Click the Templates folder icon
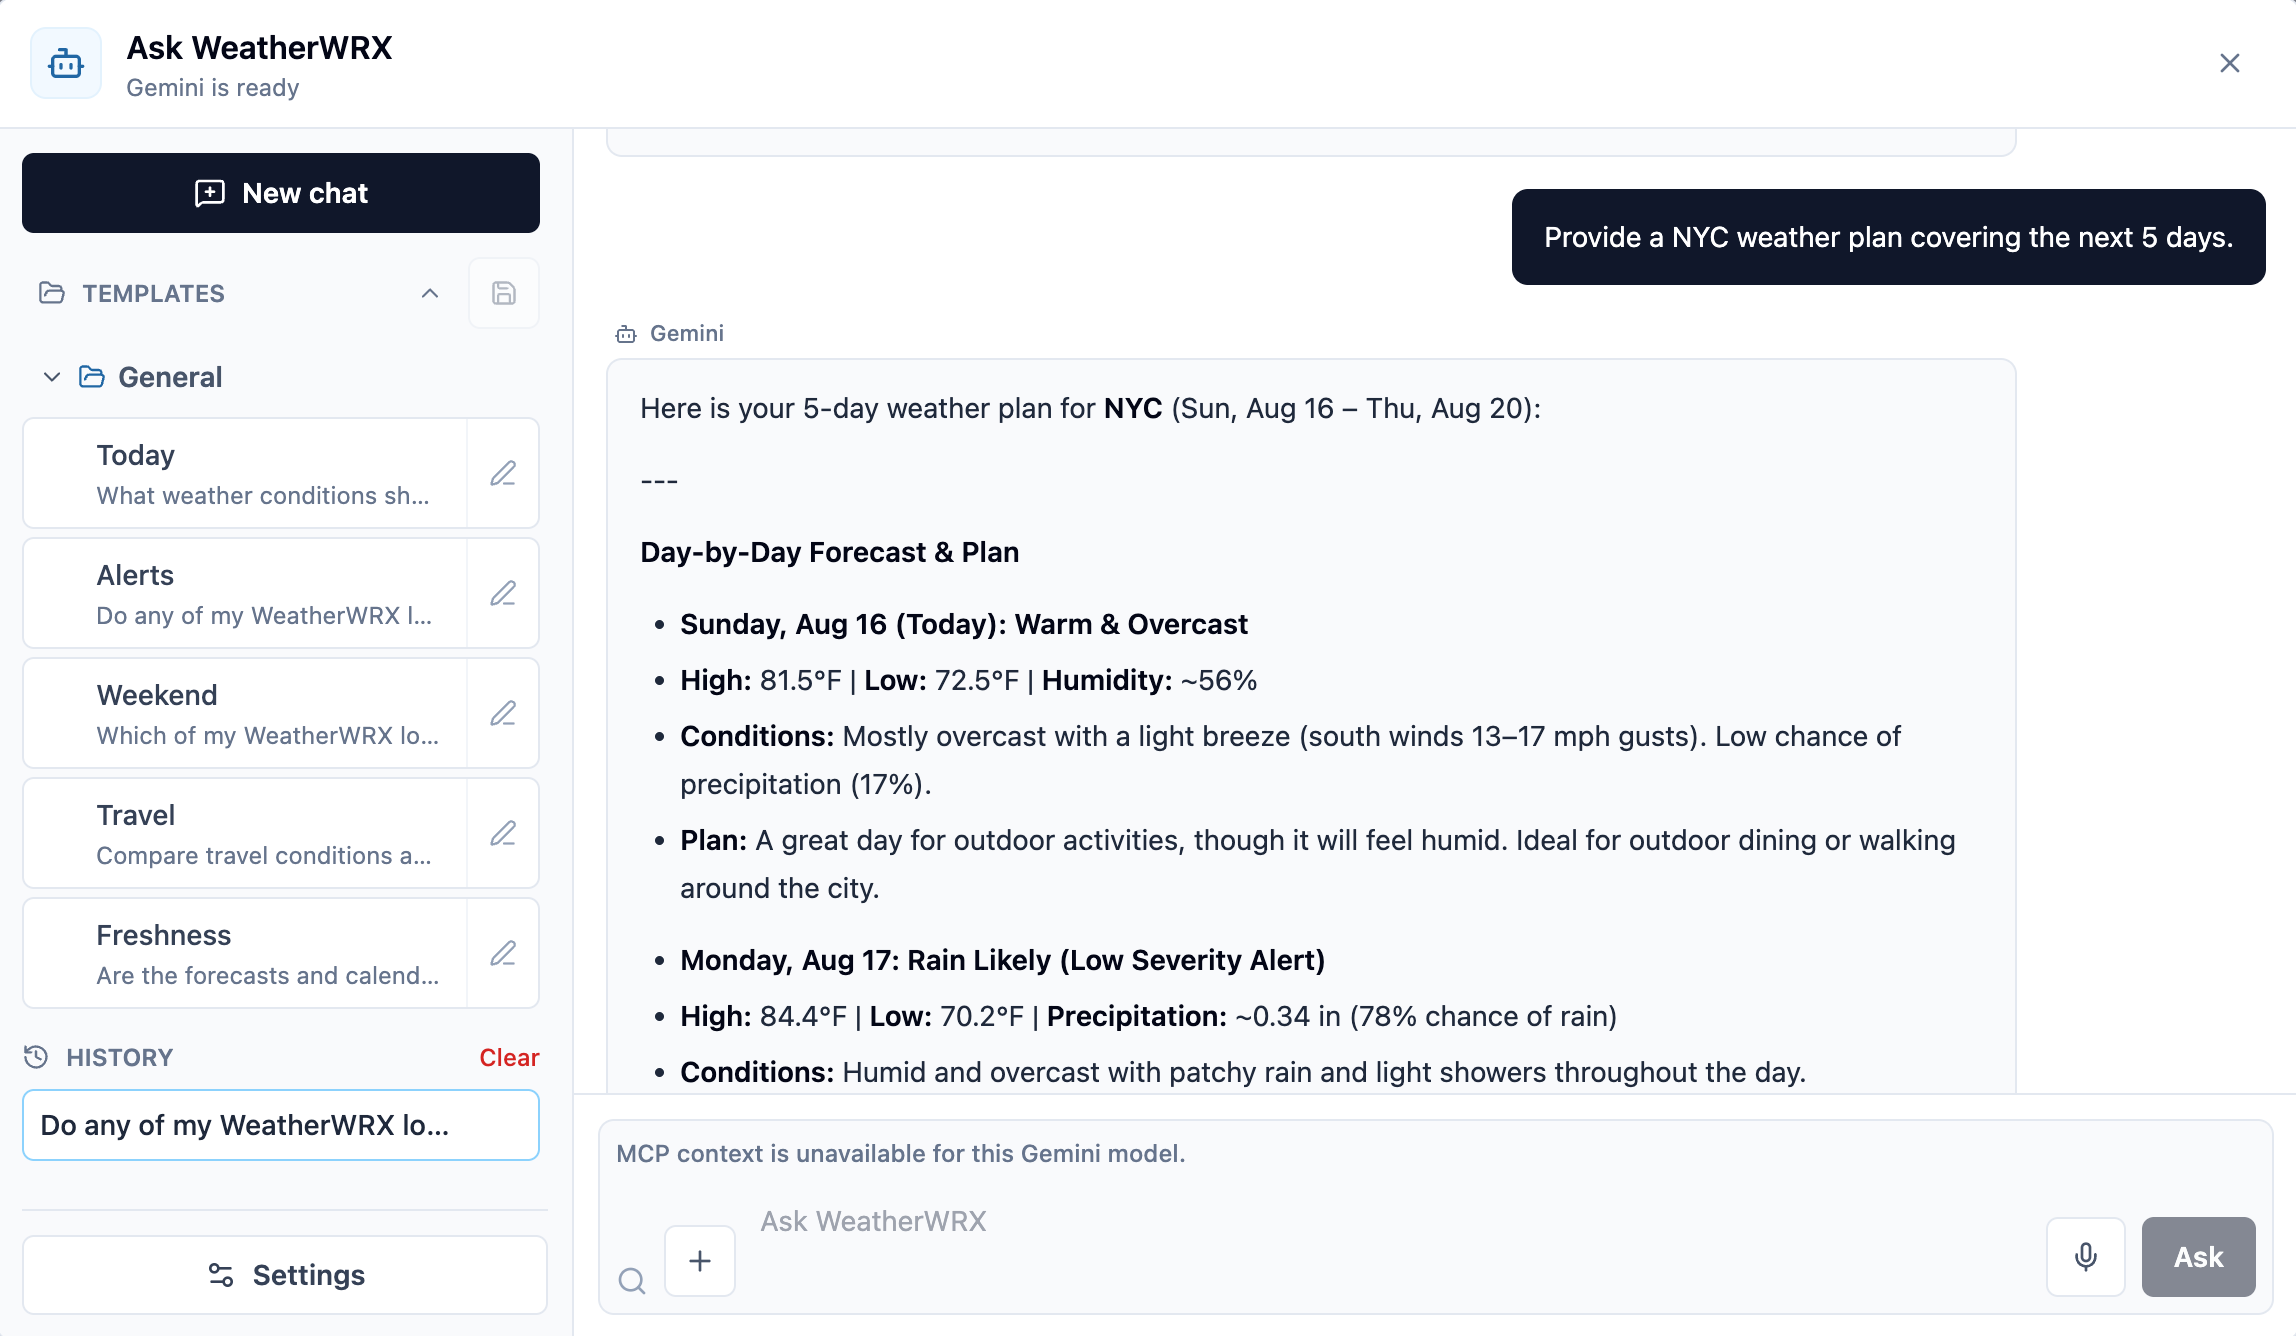 pyautogui.click(x=52, y=293)
